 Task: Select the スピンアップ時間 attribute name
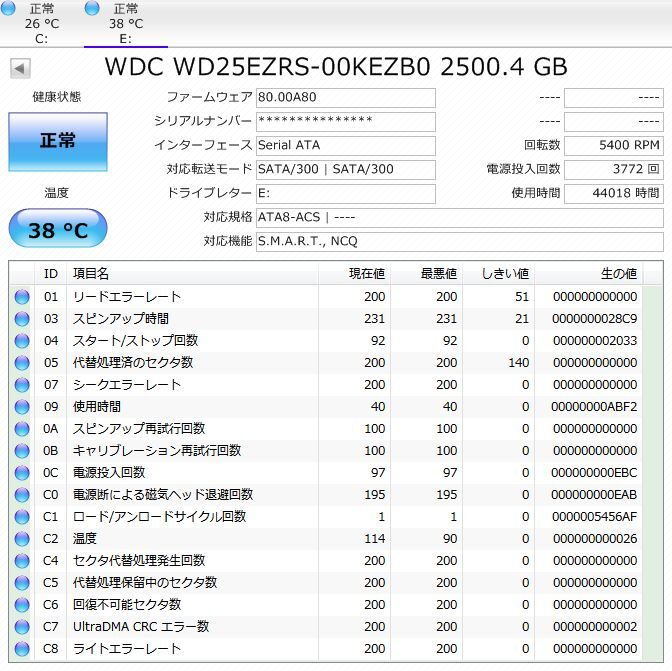[121, 319]
